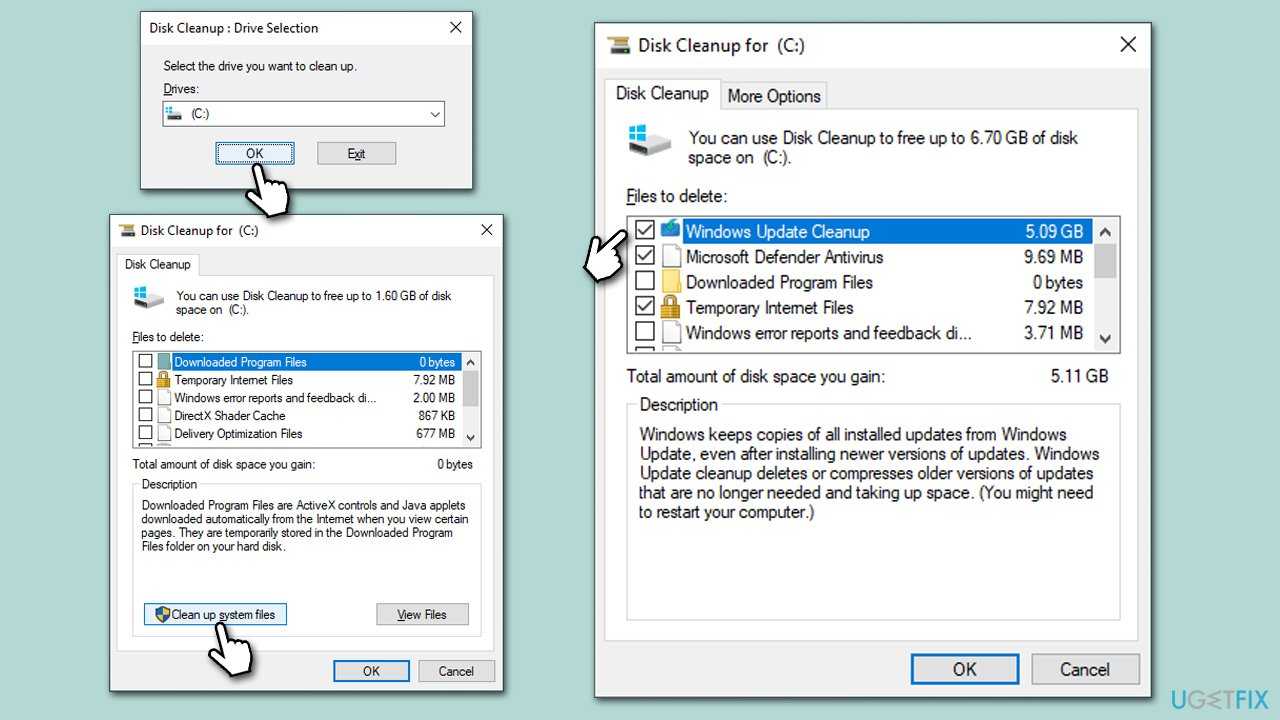Click the "5.11 GB" total space value
Viewport: 1280px width, 720px height.
pyautogui.click(x=1079, y=377)
